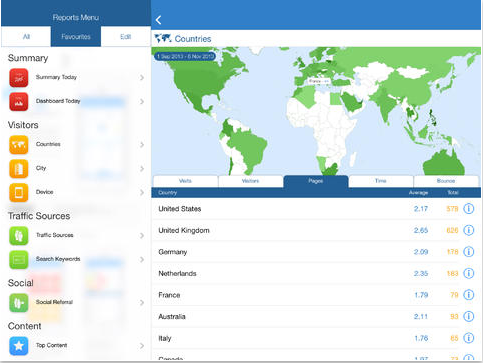Select the Germany country name
This screenshot has height=363, width=483.
pyautogui.click(x=173, y=252)
